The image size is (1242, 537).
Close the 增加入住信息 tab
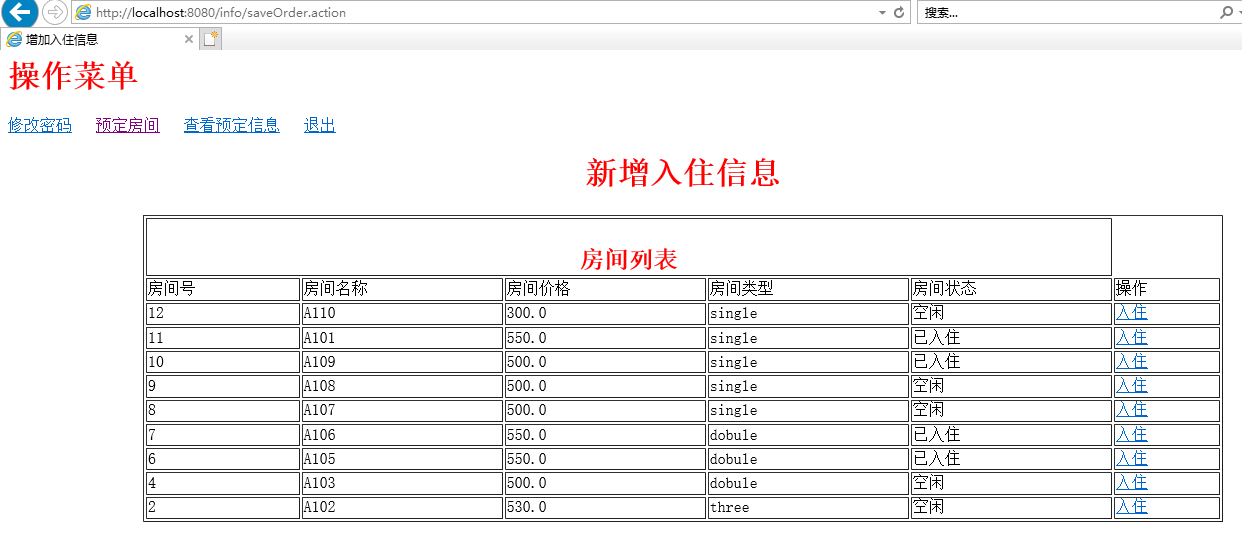pyautogui.click(x=189, y=39)
